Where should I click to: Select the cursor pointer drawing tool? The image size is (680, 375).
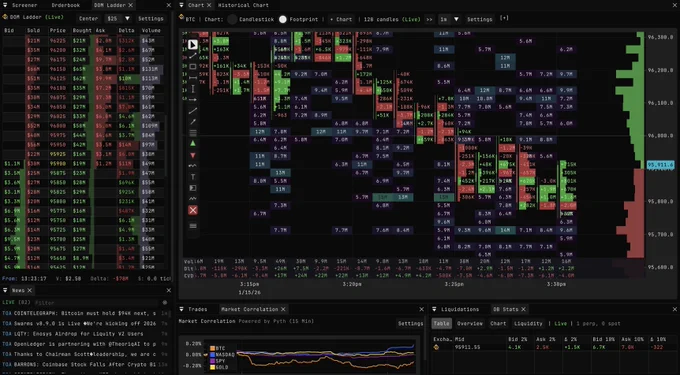click(x=193, y=44)
